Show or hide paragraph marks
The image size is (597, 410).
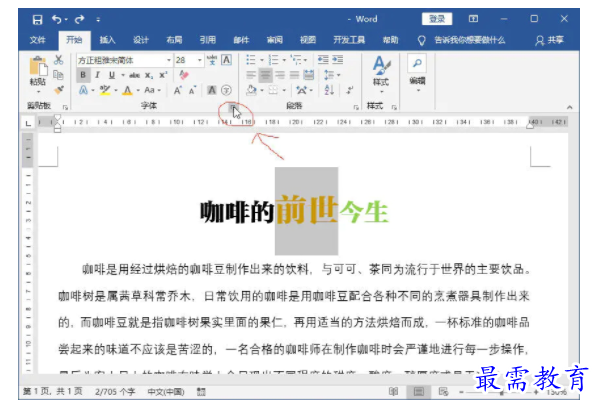click(349, 90)
